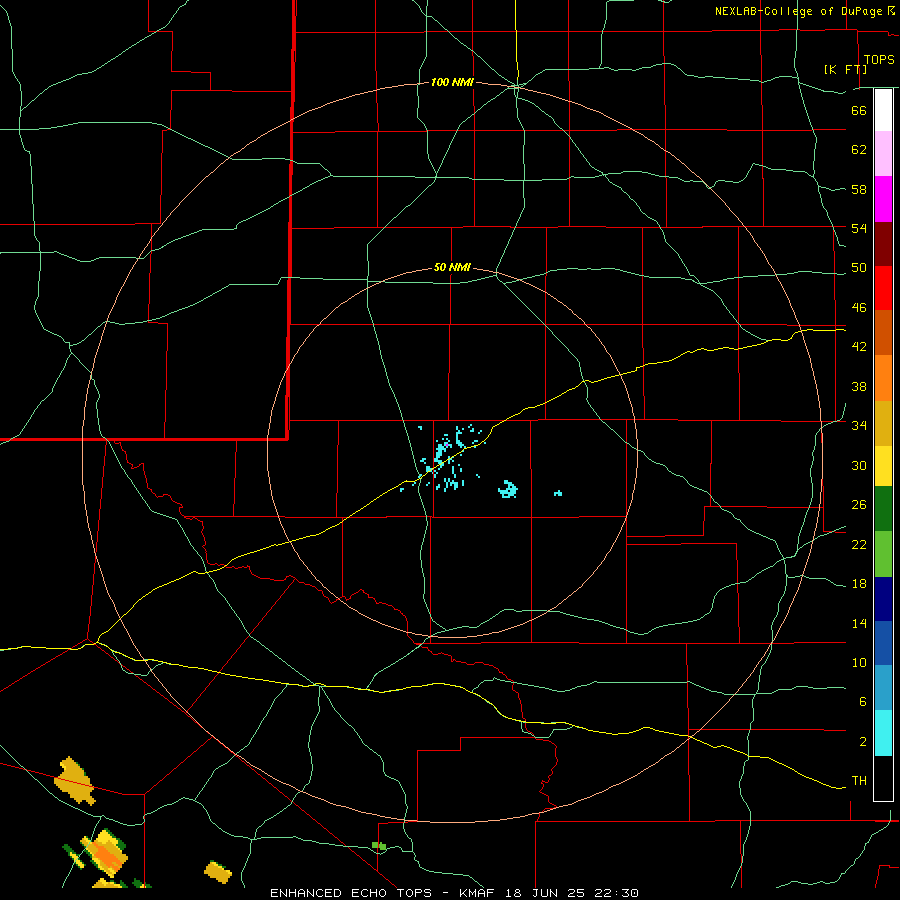
Task: Select the dark red legend swatch near 54
Action: pyautogui.click(x=883, y=244)
